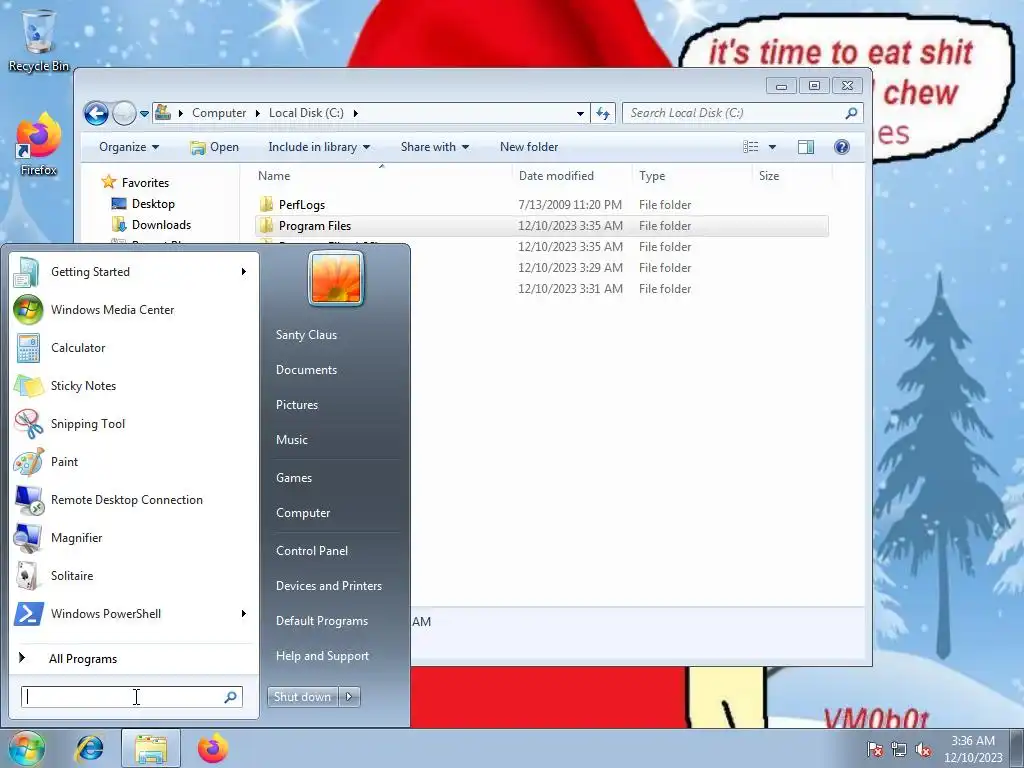This screenshot has width=1024, height=768.
Task: Open the Organize menu
Action: point(129,147)
